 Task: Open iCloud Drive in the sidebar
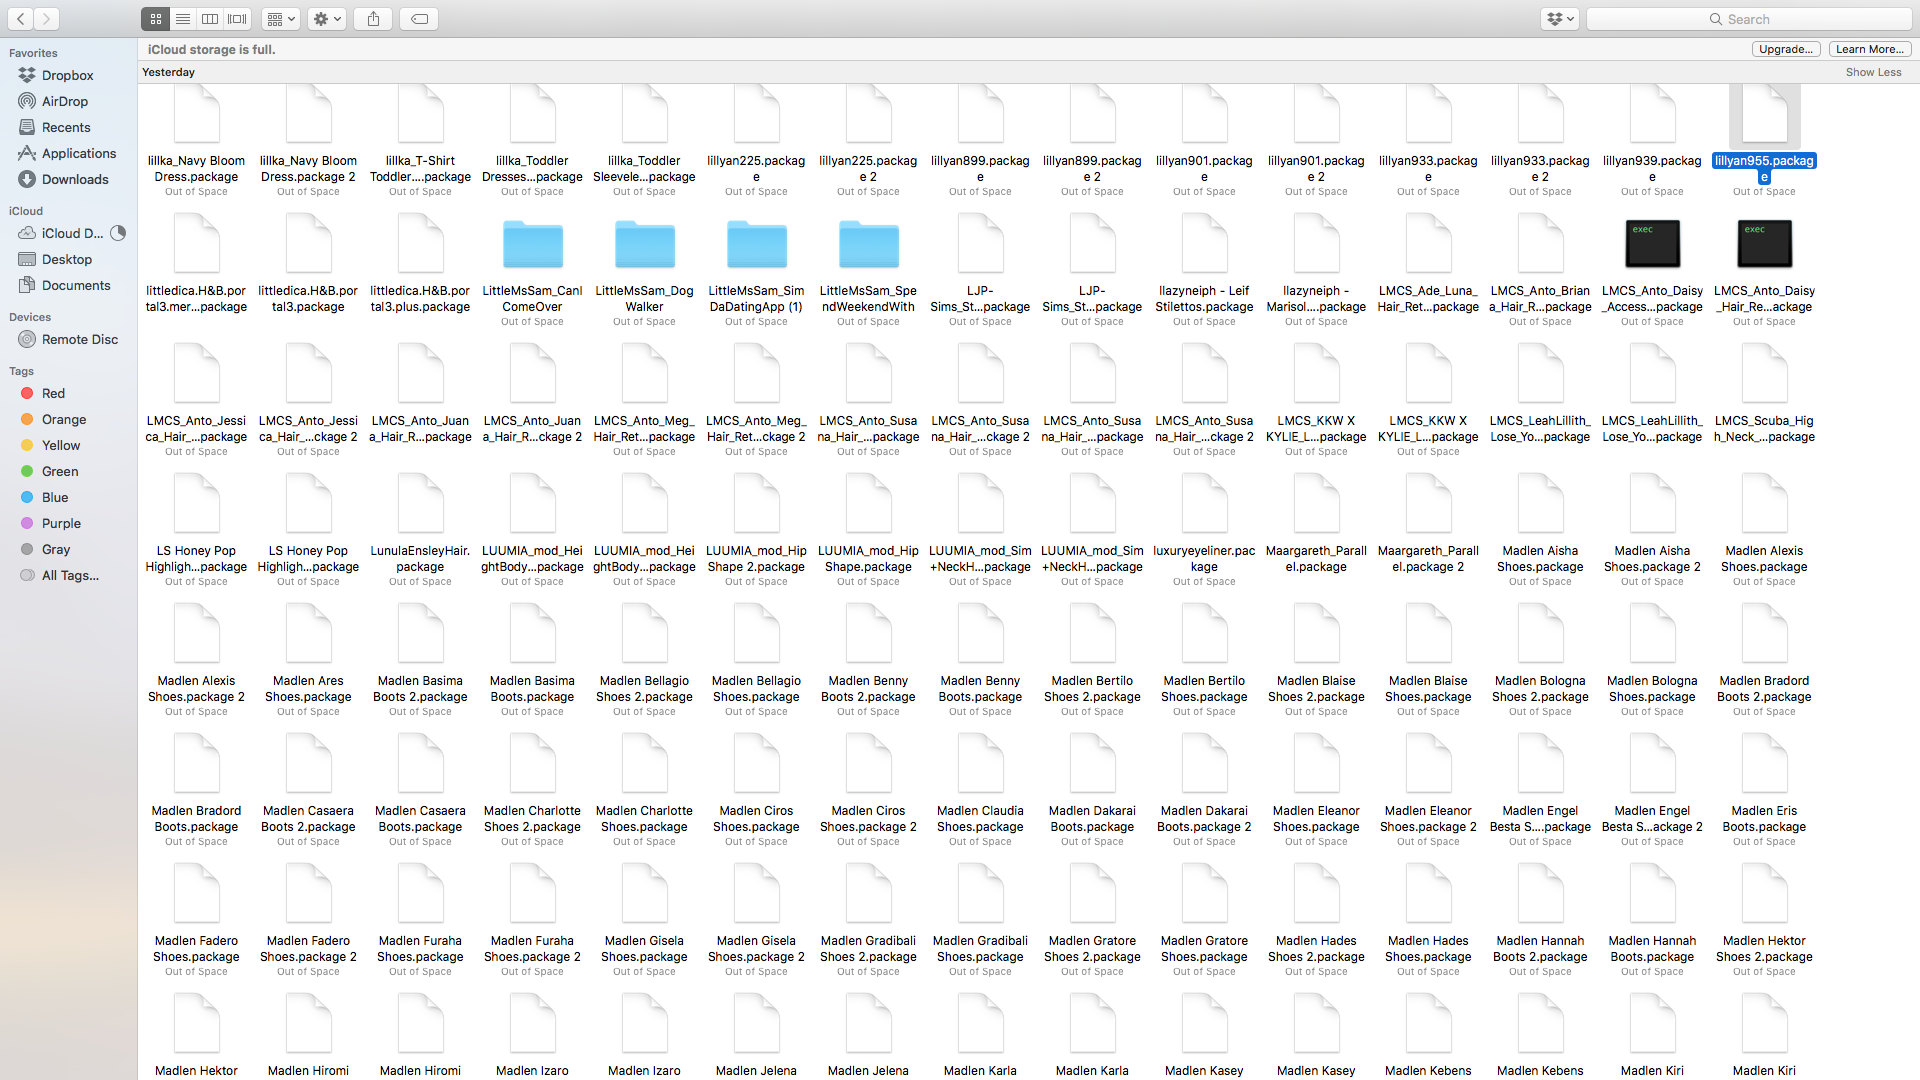(72, 233)
